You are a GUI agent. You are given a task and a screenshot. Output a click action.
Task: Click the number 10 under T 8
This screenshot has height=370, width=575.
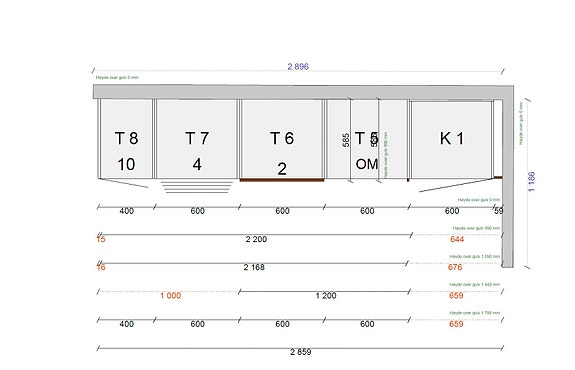point(126,164)
